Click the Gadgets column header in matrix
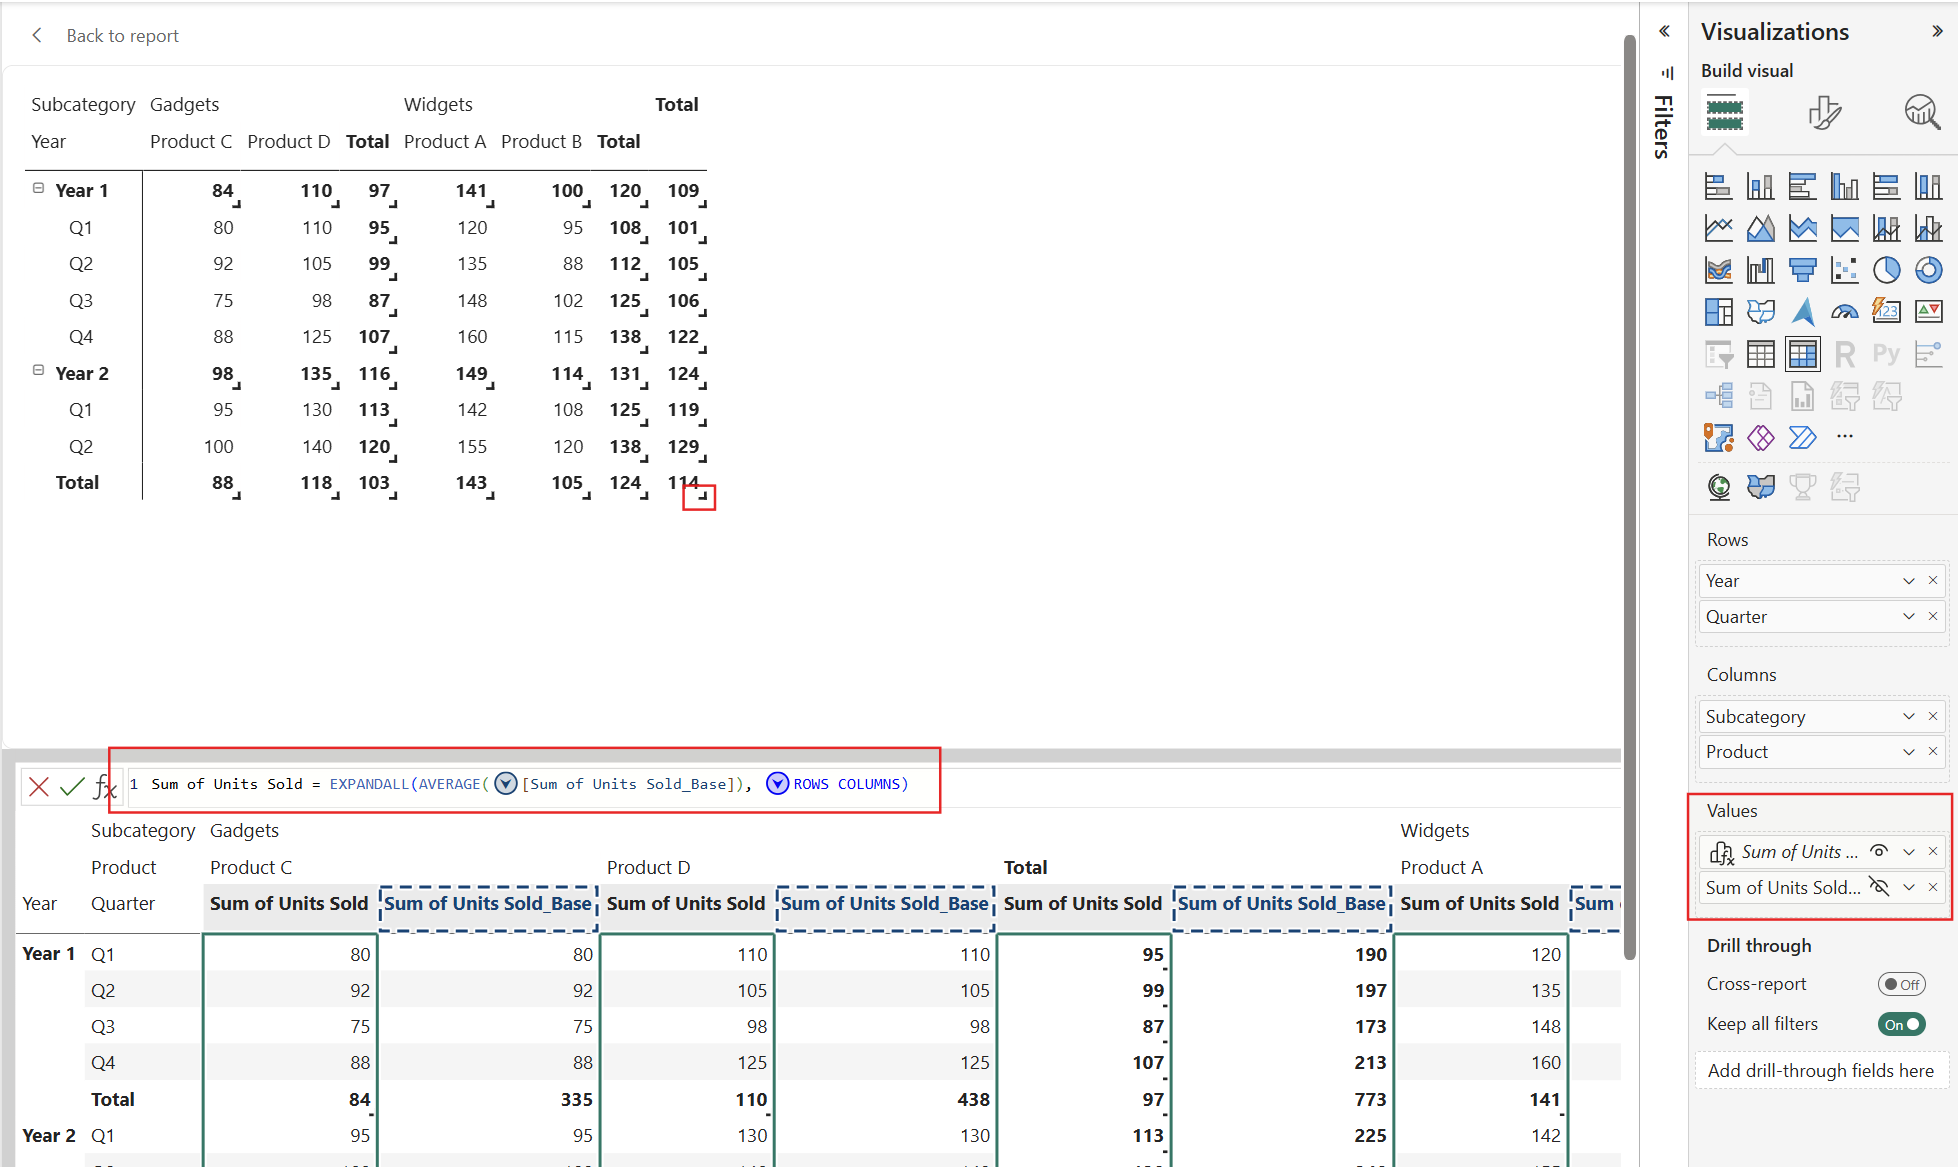 click(x=184, y=105)
